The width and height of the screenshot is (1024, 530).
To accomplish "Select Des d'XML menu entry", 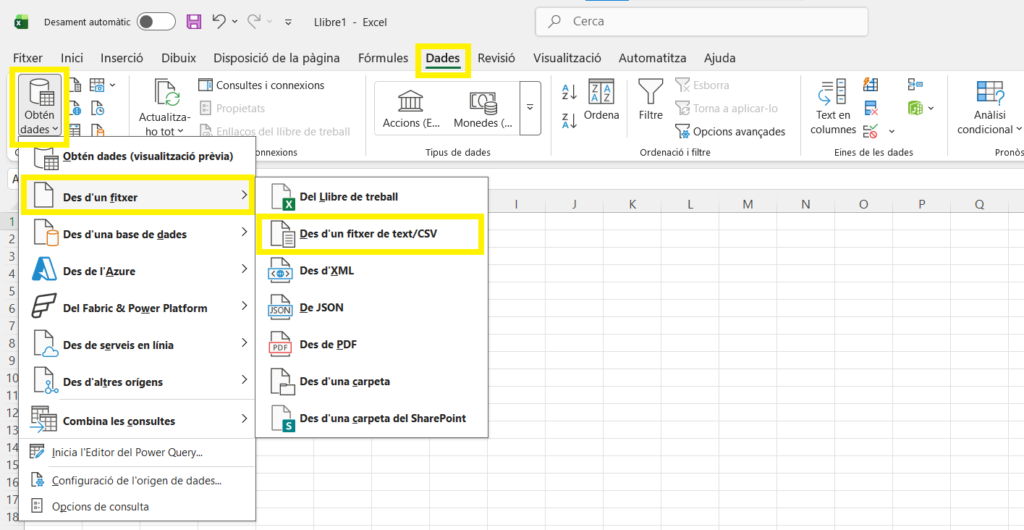I will click(x=371, y=270).
